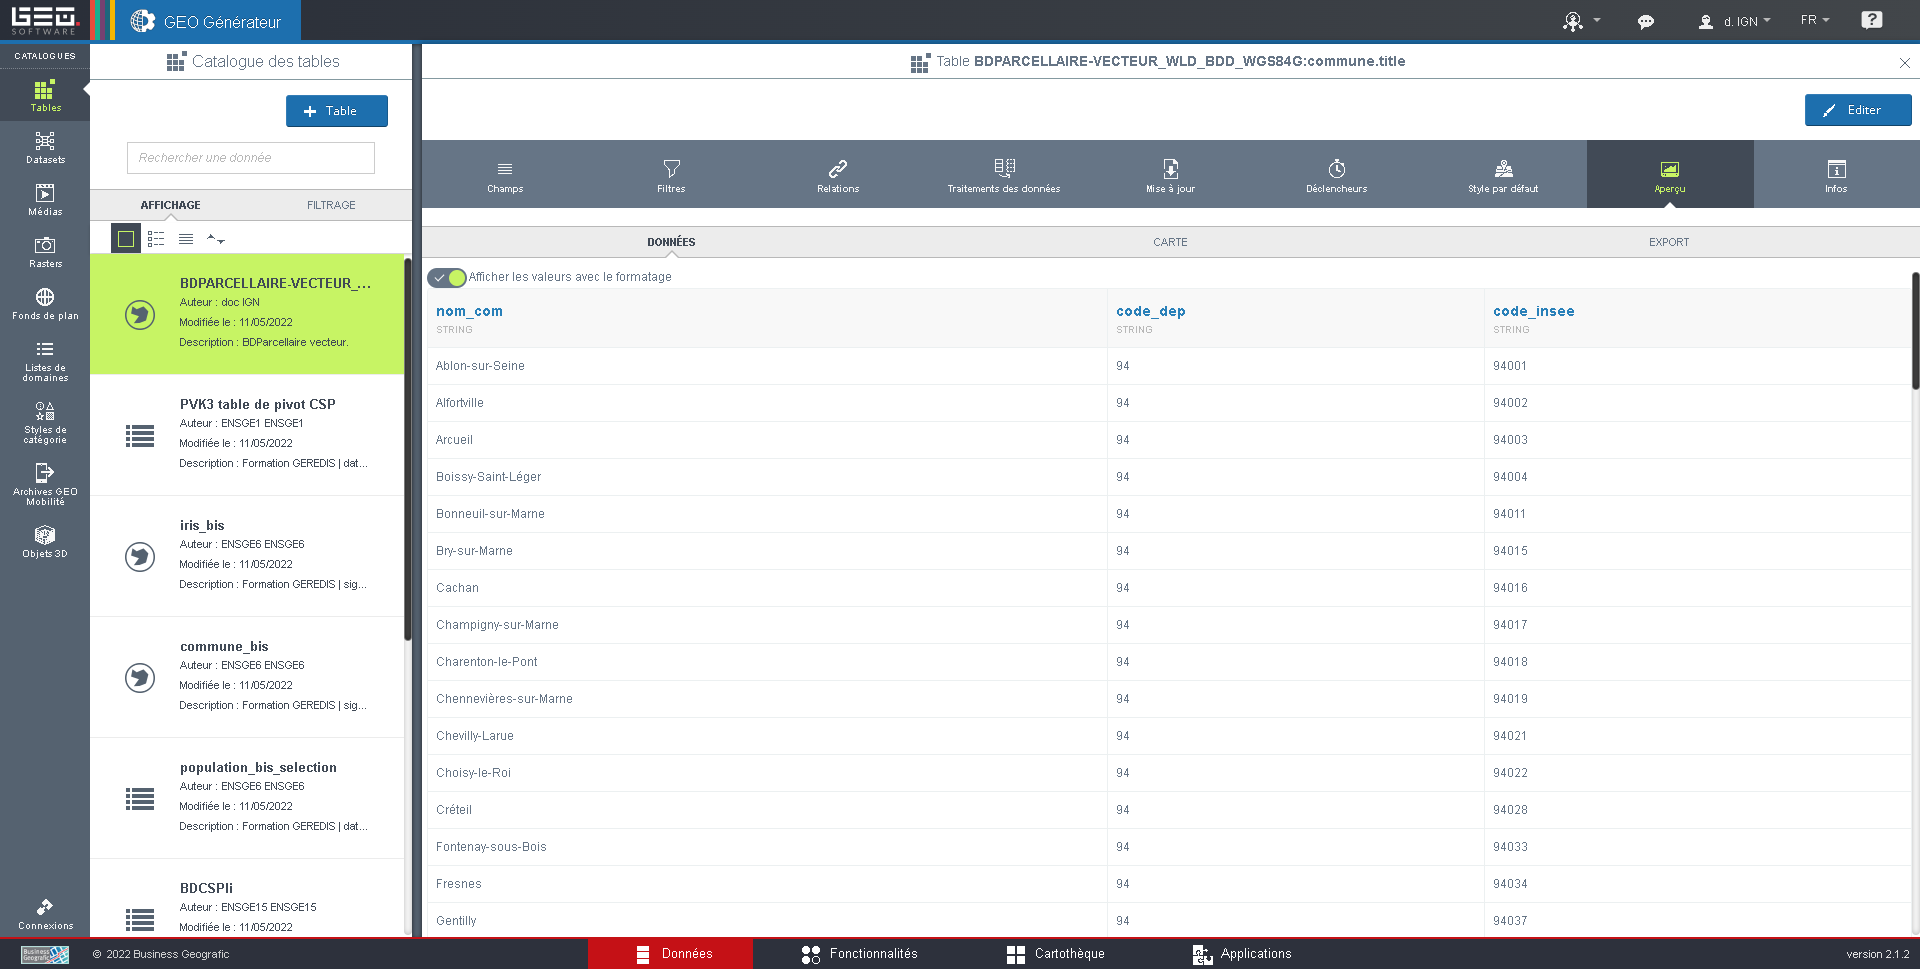Click the help question mark icon

coord(1871,20)
